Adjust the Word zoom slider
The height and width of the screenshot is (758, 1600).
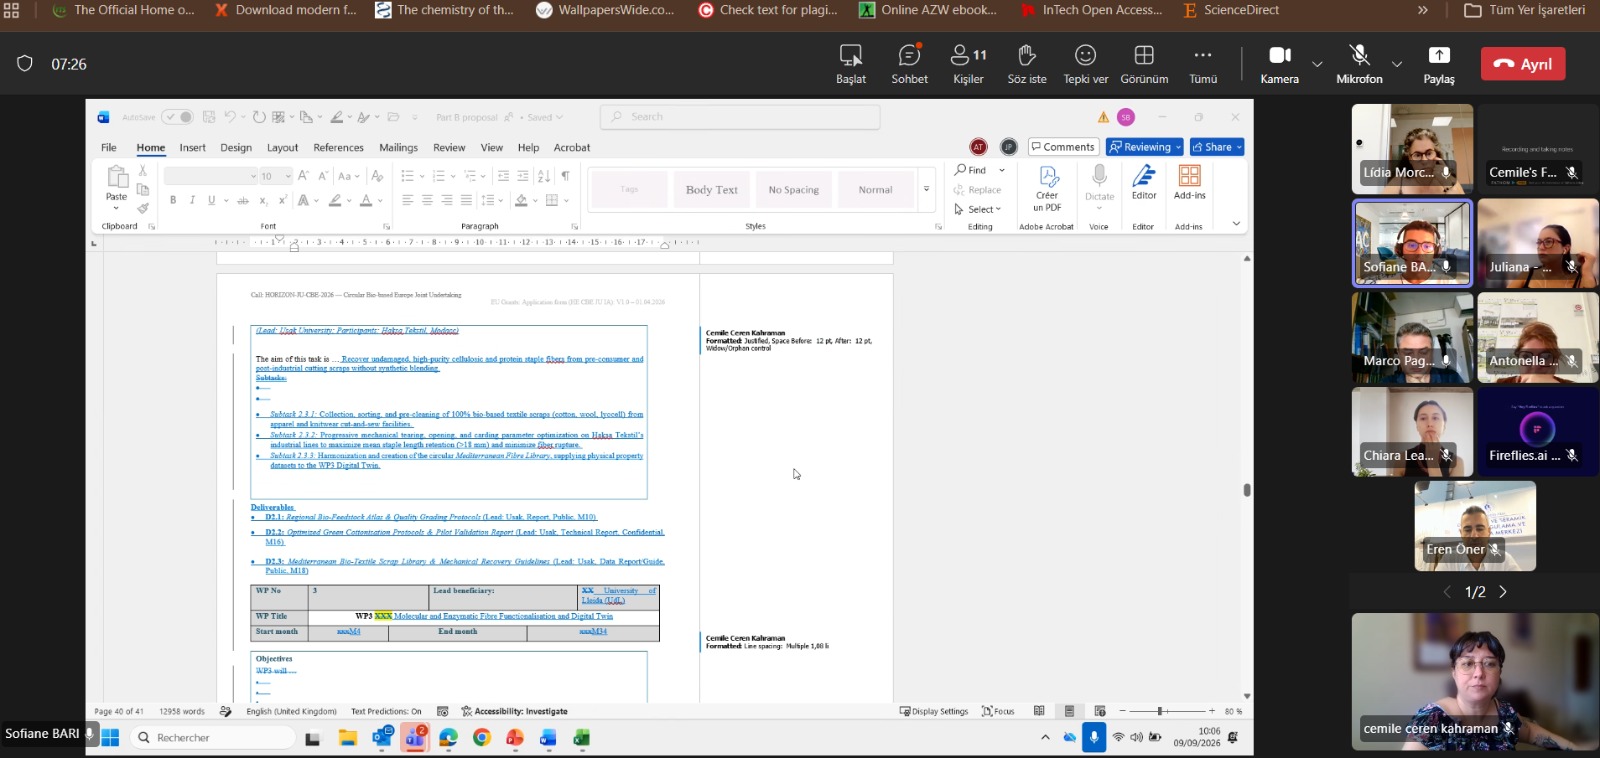tap(1160, 711)
